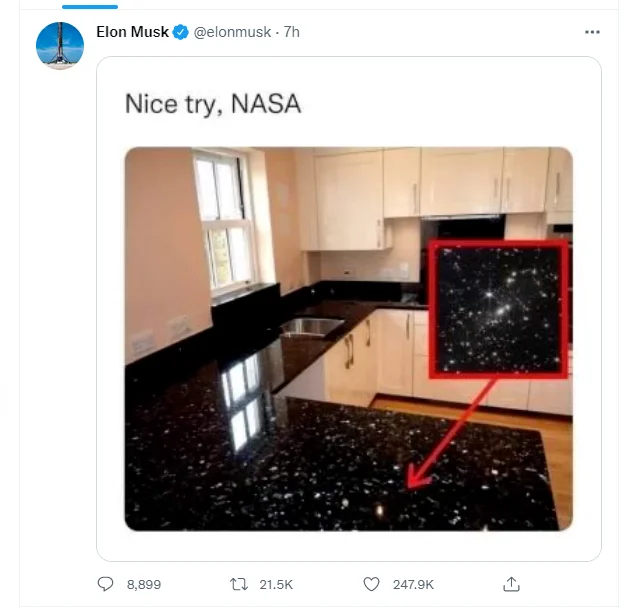The image size is (635, 608).
Task: Open the share icon menu
Action: click(x=511, y=584)
